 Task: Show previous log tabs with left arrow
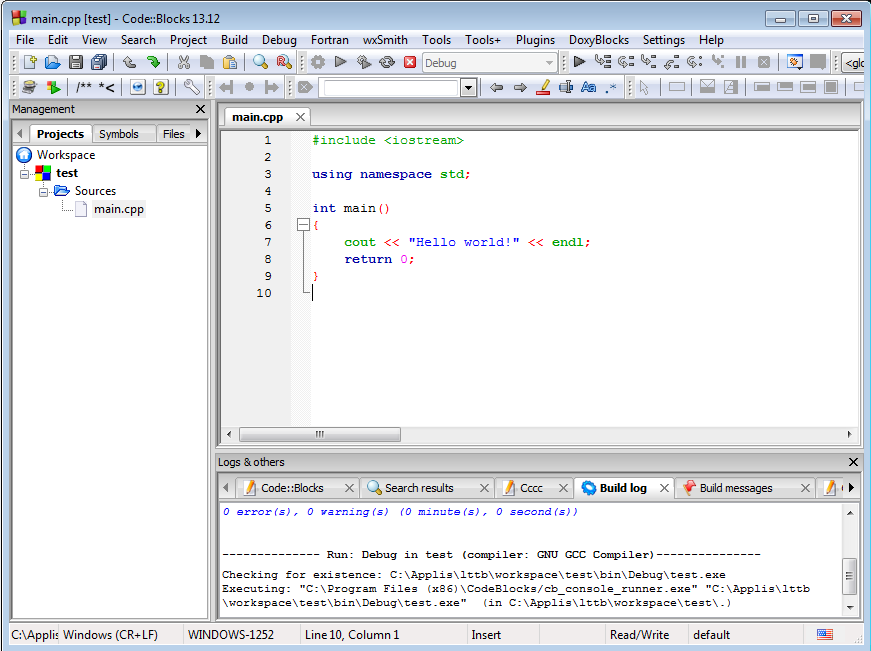pos(226,488)
